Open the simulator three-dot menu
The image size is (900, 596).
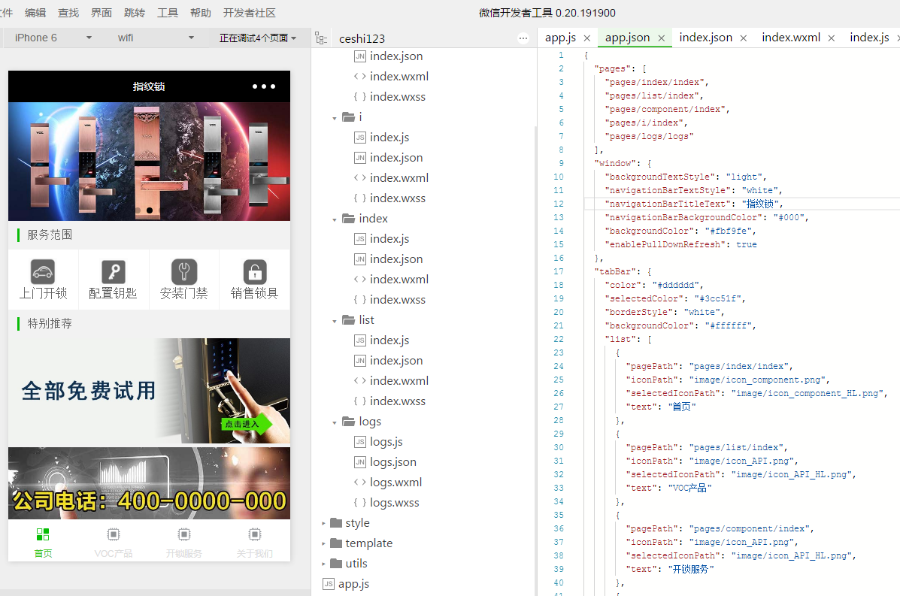[264, 87]
